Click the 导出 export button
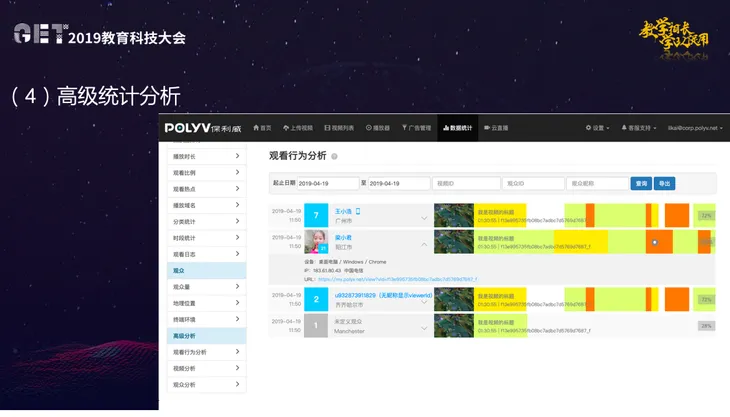The image size is (730, 417). tap(664, 183)
